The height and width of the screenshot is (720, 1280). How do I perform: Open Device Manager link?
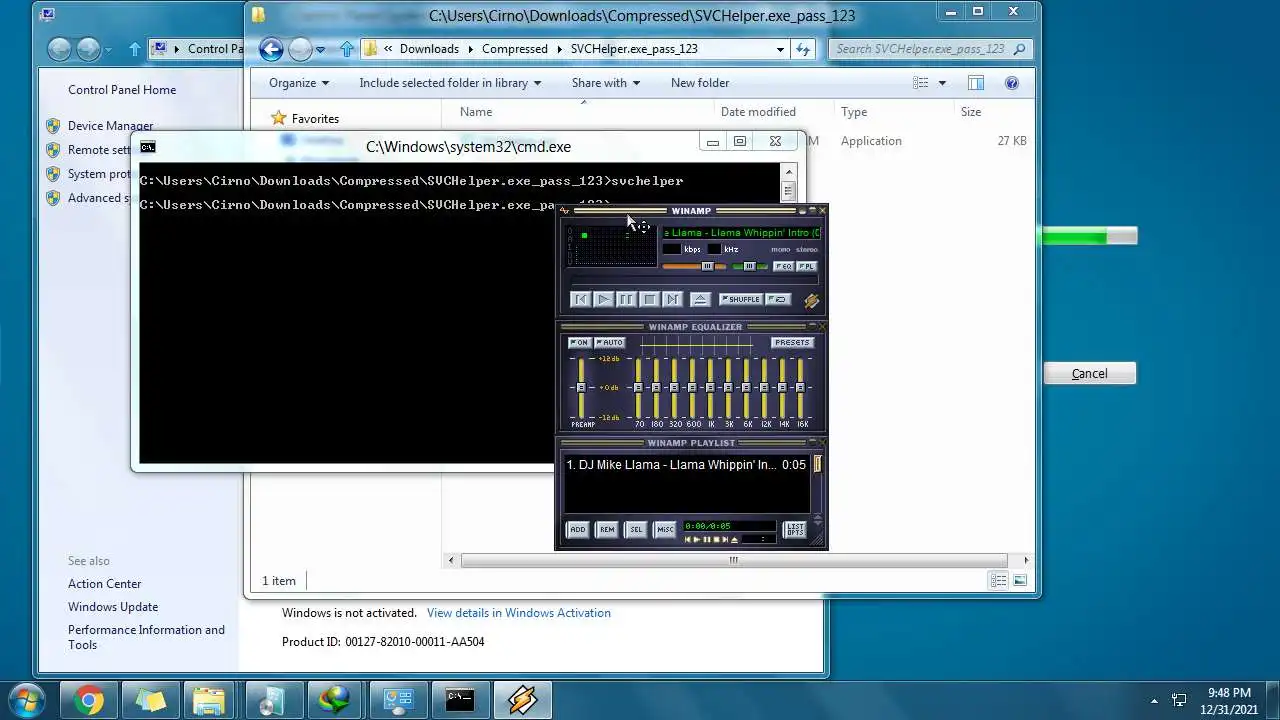[x=110, y=126]
